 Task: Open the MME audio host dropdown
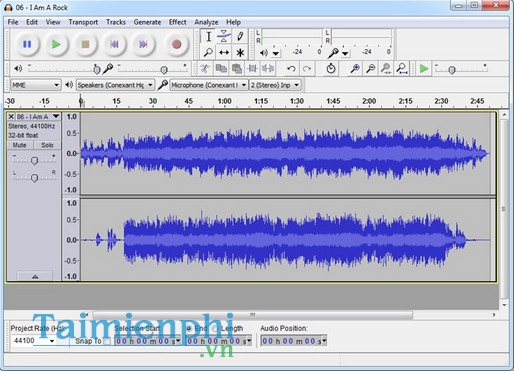(35, 85)
